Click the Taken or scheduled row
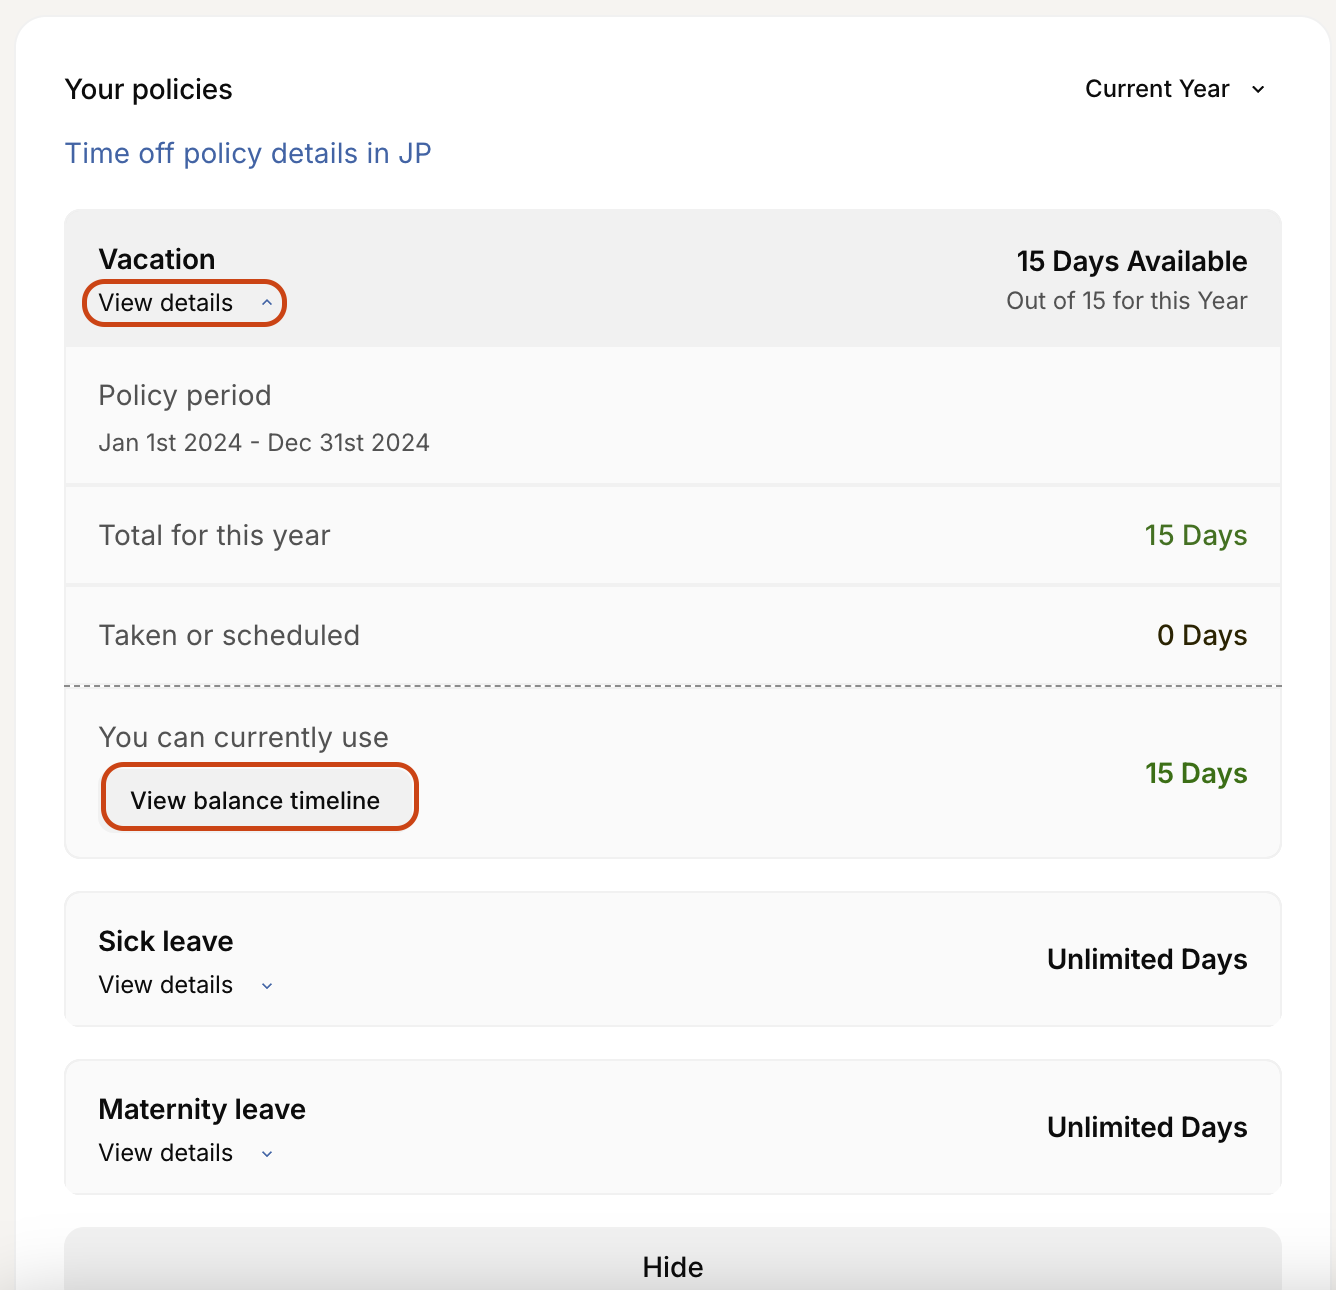1336x1290 pixels. click(x=672, y=636)
